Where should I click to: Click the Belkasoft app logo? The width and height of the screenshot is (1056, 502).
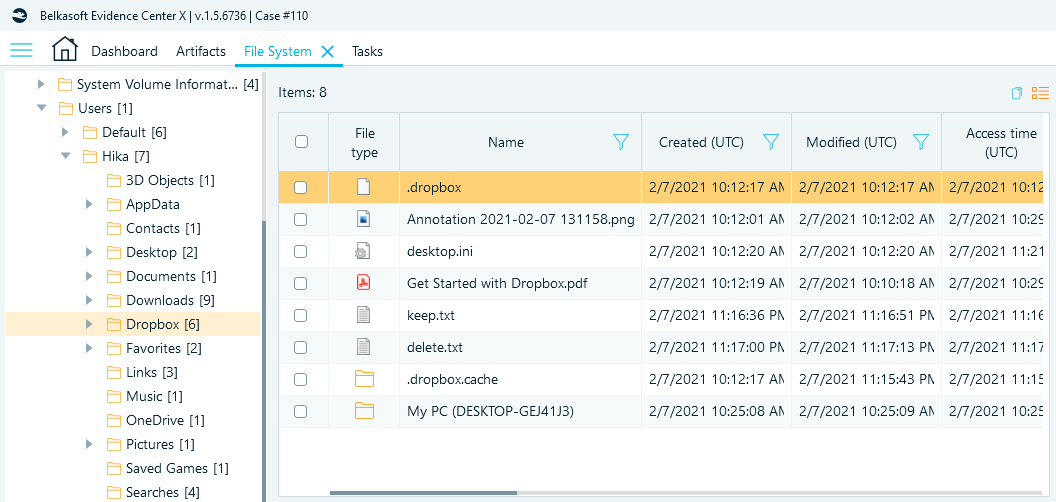pyautogui.click(x=19, y=15)
